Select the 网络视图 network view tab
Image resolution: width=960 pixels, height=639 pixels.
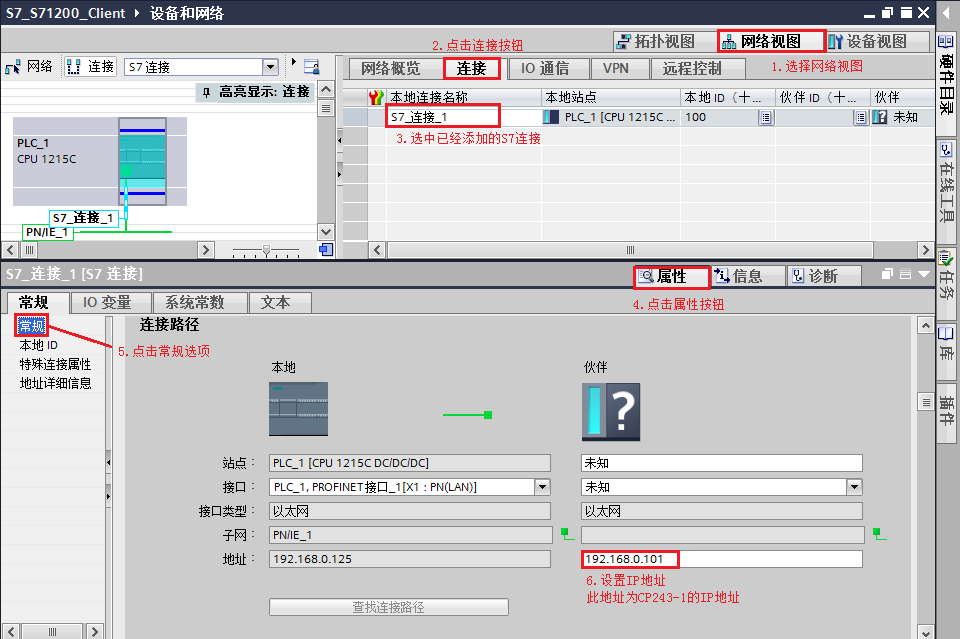[x=770, y=41]
